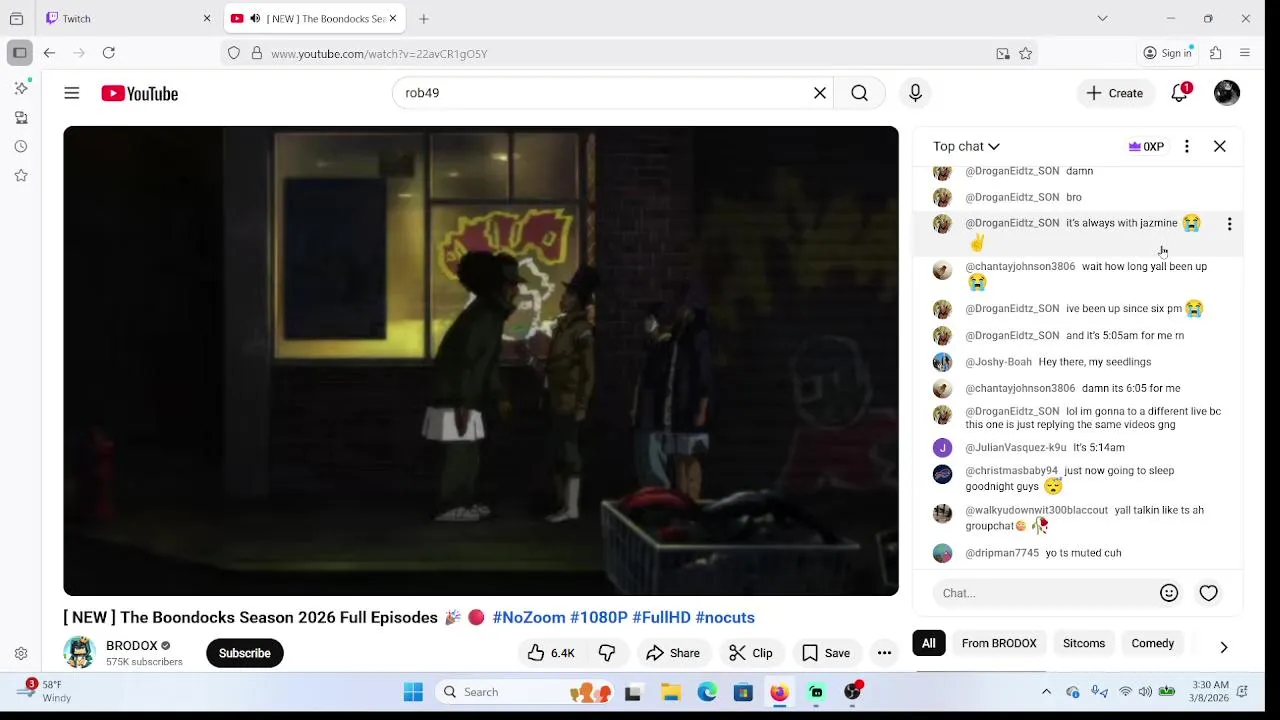Show next category chips arrow

pos(1223,646)
